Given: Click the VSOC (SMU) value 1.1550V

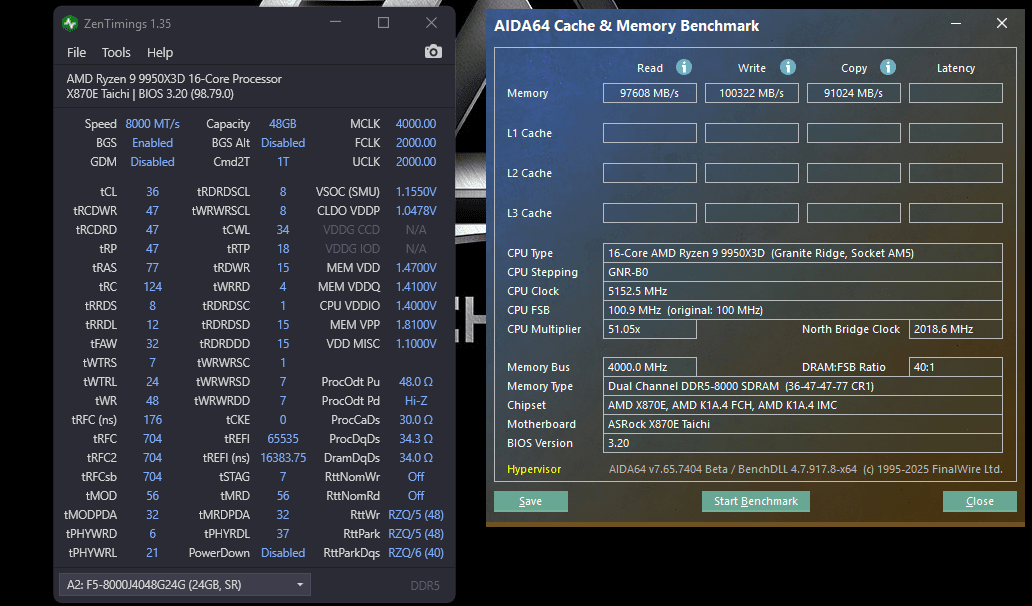Looking at the screenshot, I should click(416, 192).
